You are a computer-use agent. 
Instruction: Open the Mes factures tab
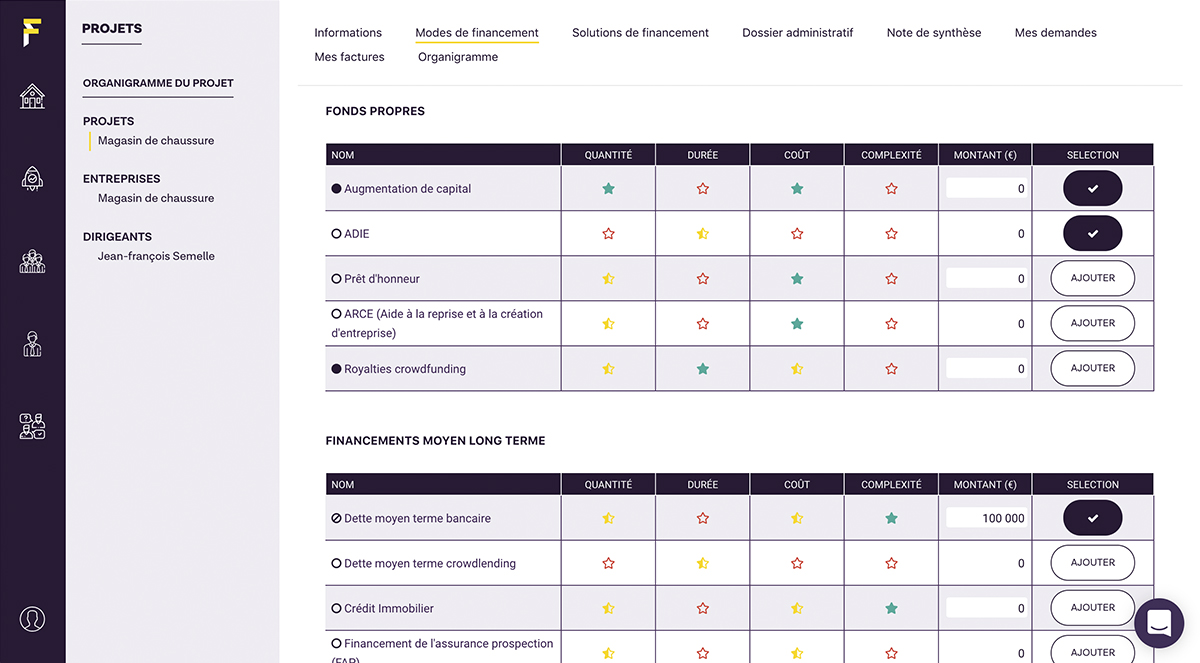click(349, 57)
